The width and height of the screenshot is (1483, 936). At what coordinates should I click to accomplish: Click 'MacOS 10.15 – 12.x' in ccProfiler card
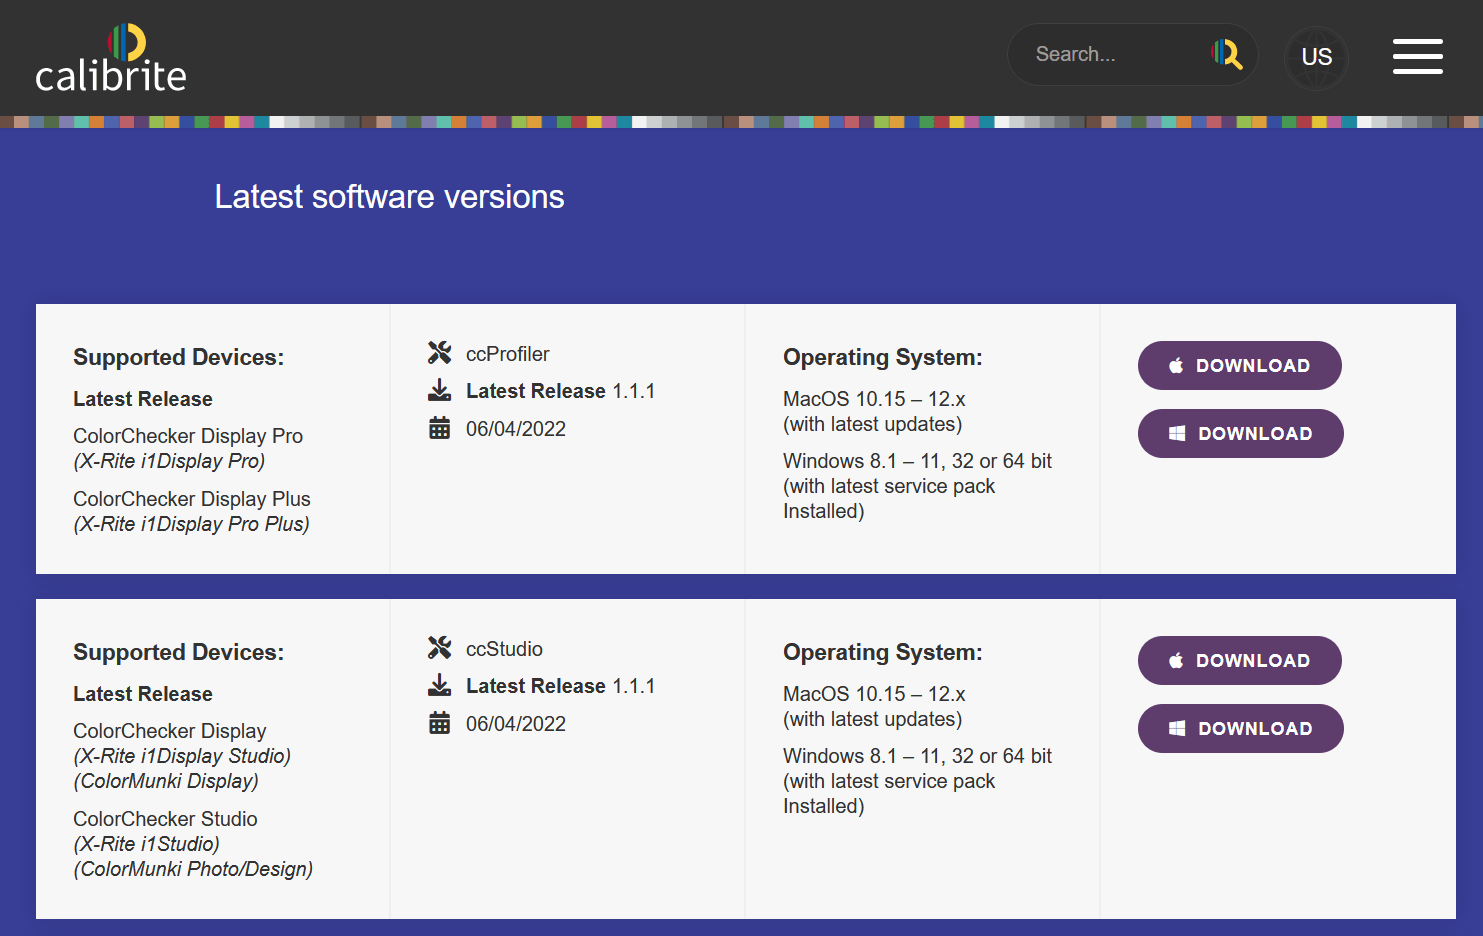pos(874,399)
